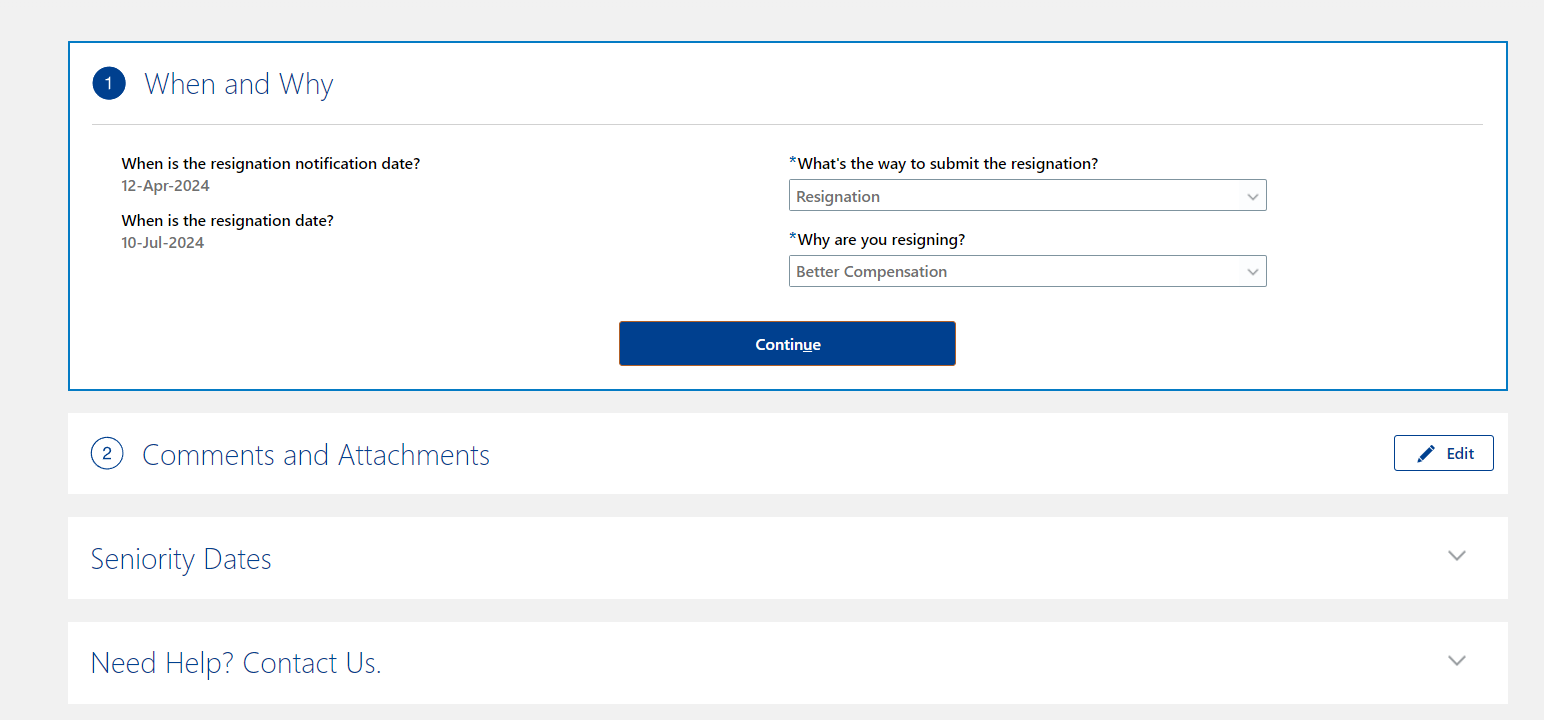Click the step 1 numbered circle badge
1544x720 pixels.
pos(108,83)
